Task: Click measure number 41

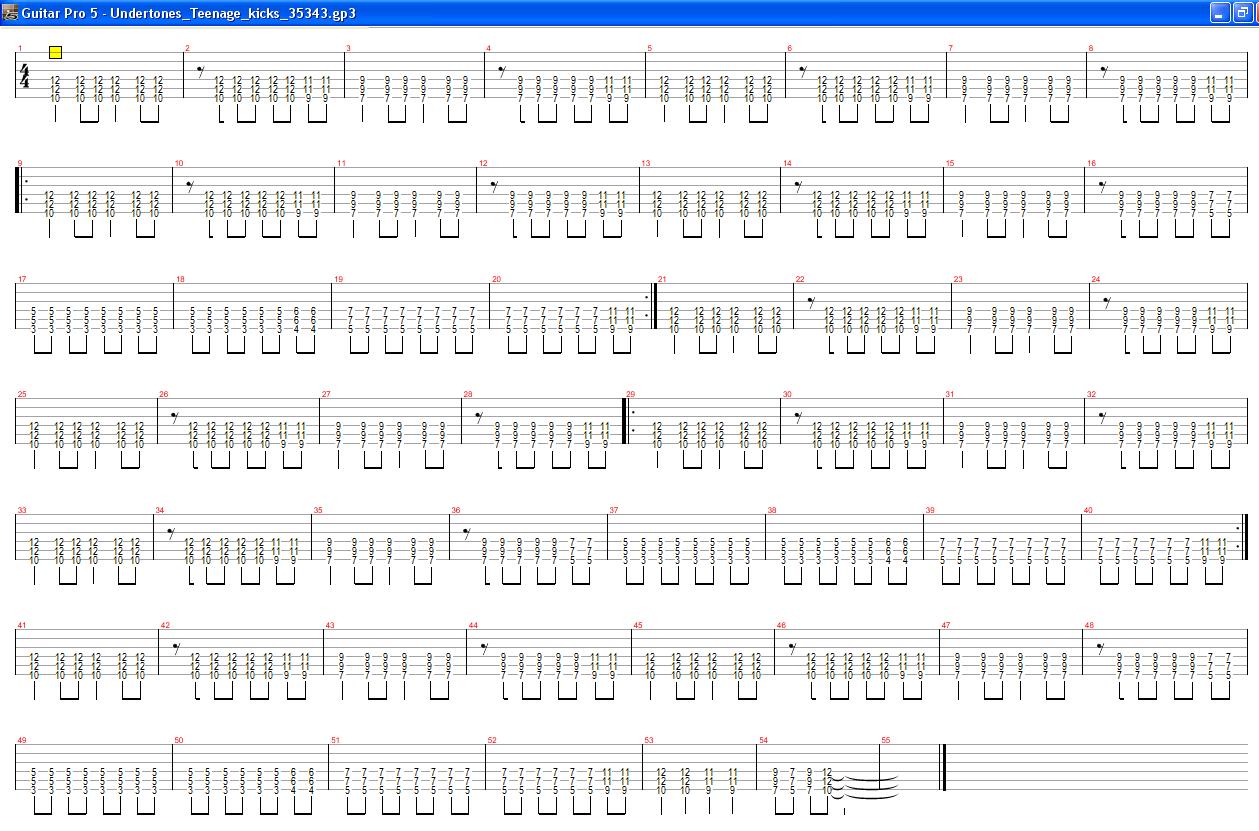Action: [22, 625]
